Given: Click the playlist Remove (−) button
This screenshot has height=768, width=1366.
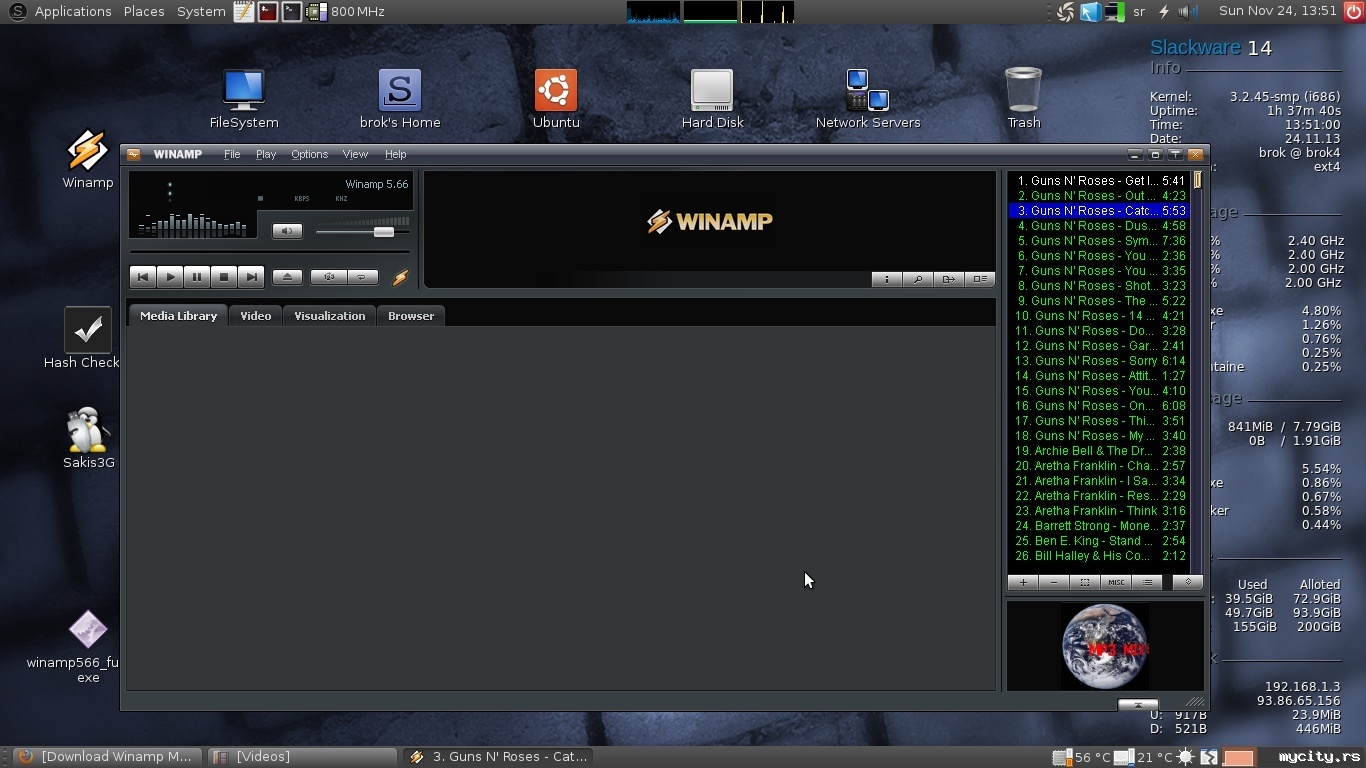Looking at the screenshot, I should 1054,582.
